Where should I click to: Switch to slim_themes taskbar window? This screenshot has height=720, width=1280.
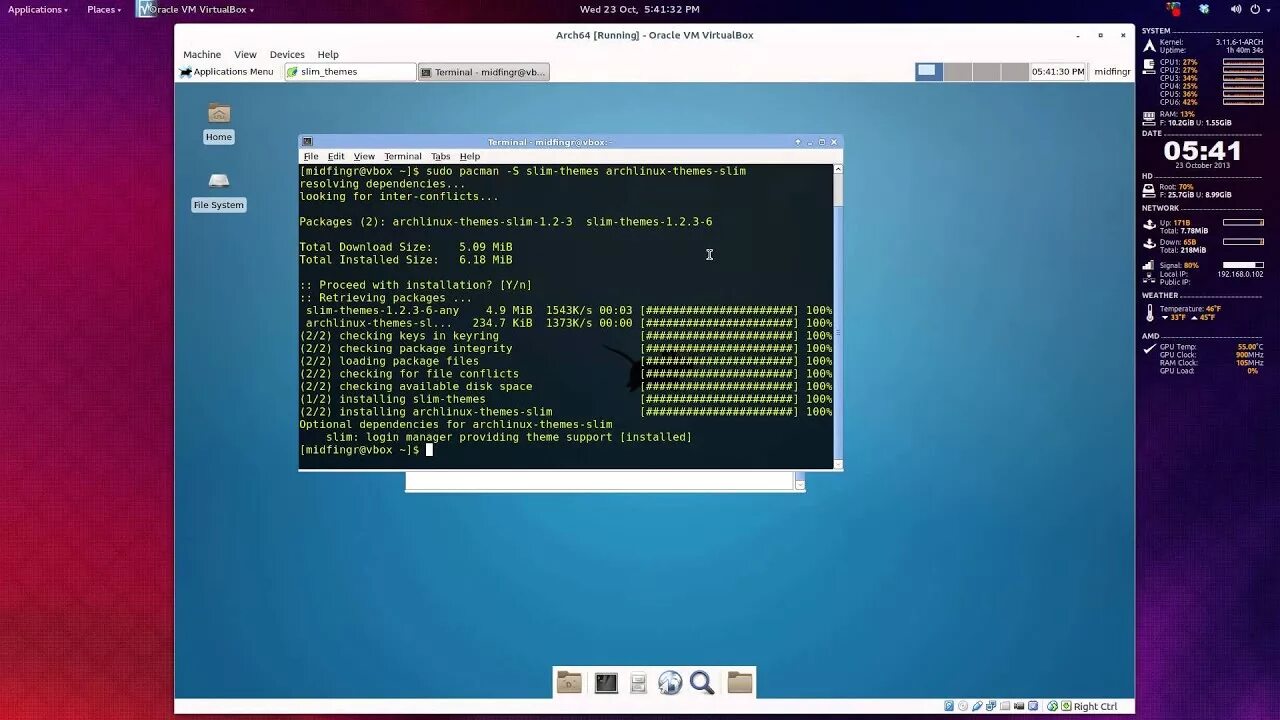click(350, 72)
